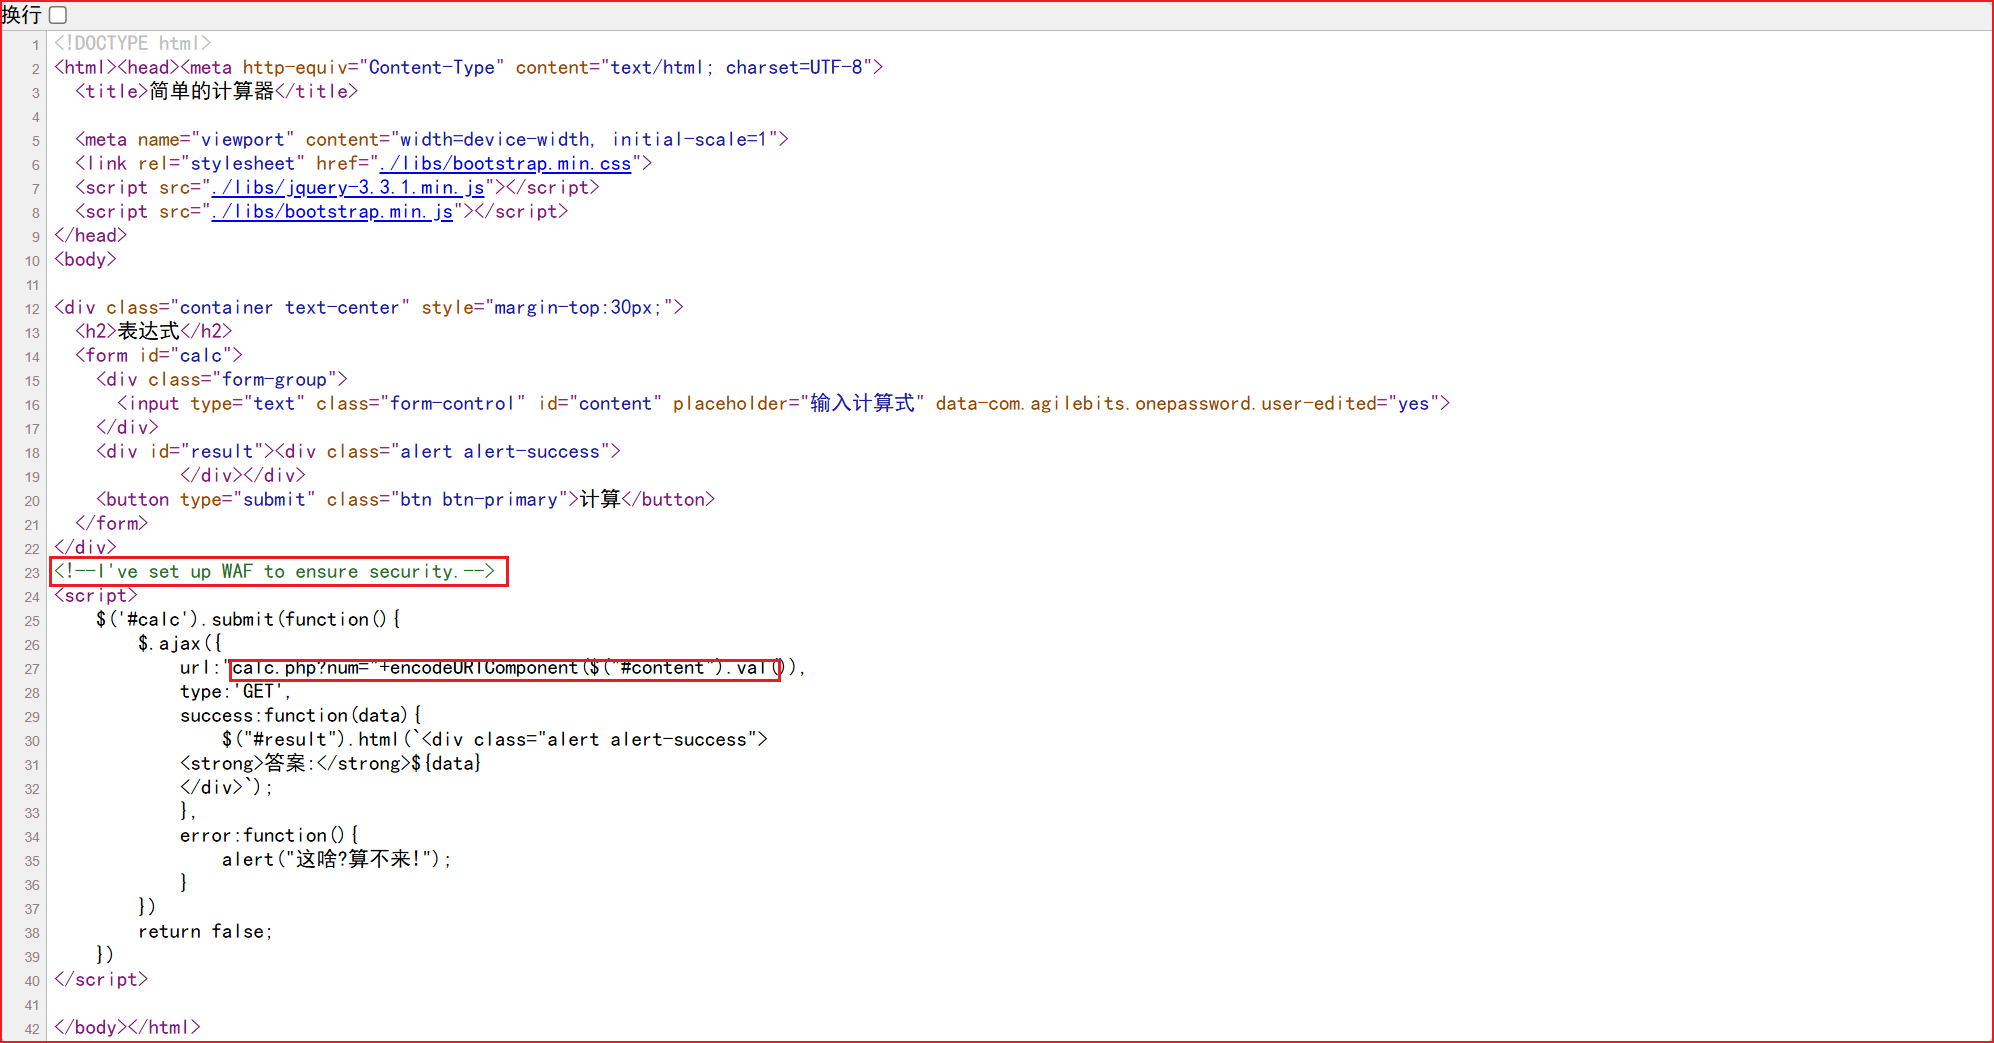
Task: Click the error:function() line
Action: pos(269,835)
